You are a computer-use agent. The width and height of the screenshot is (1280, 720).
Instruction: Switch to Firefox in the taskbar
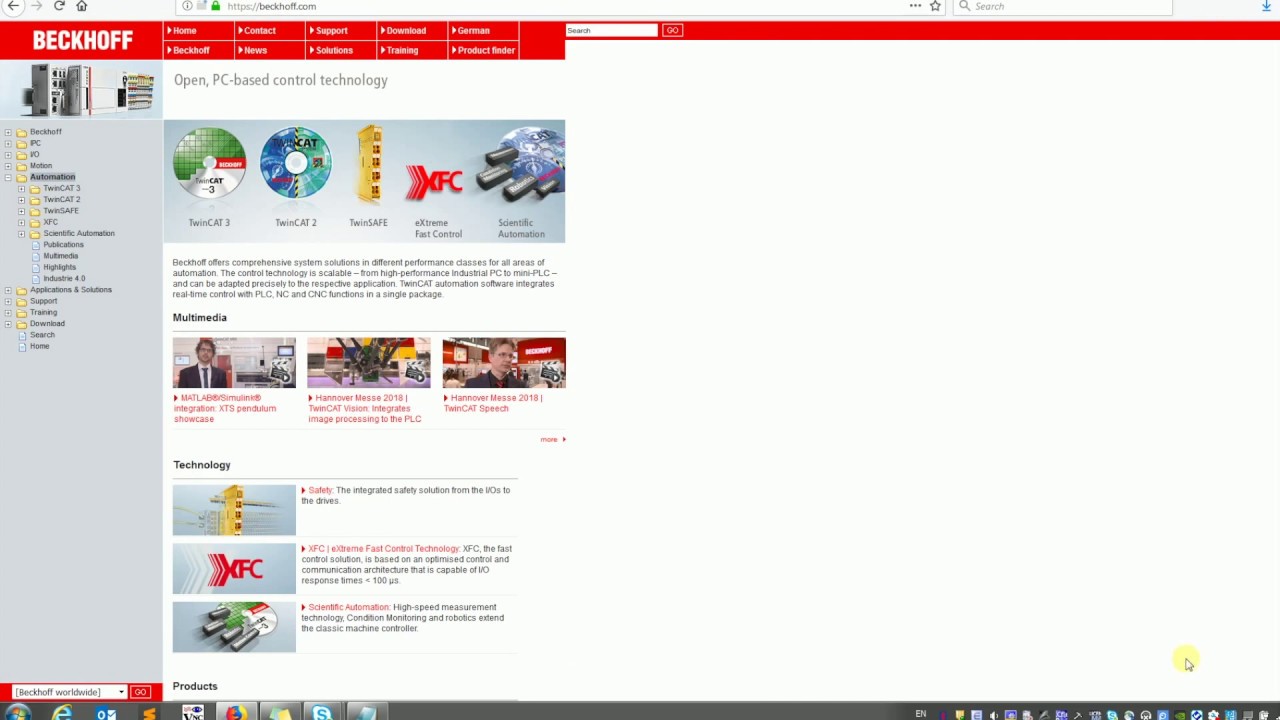(x=235, y=713)
